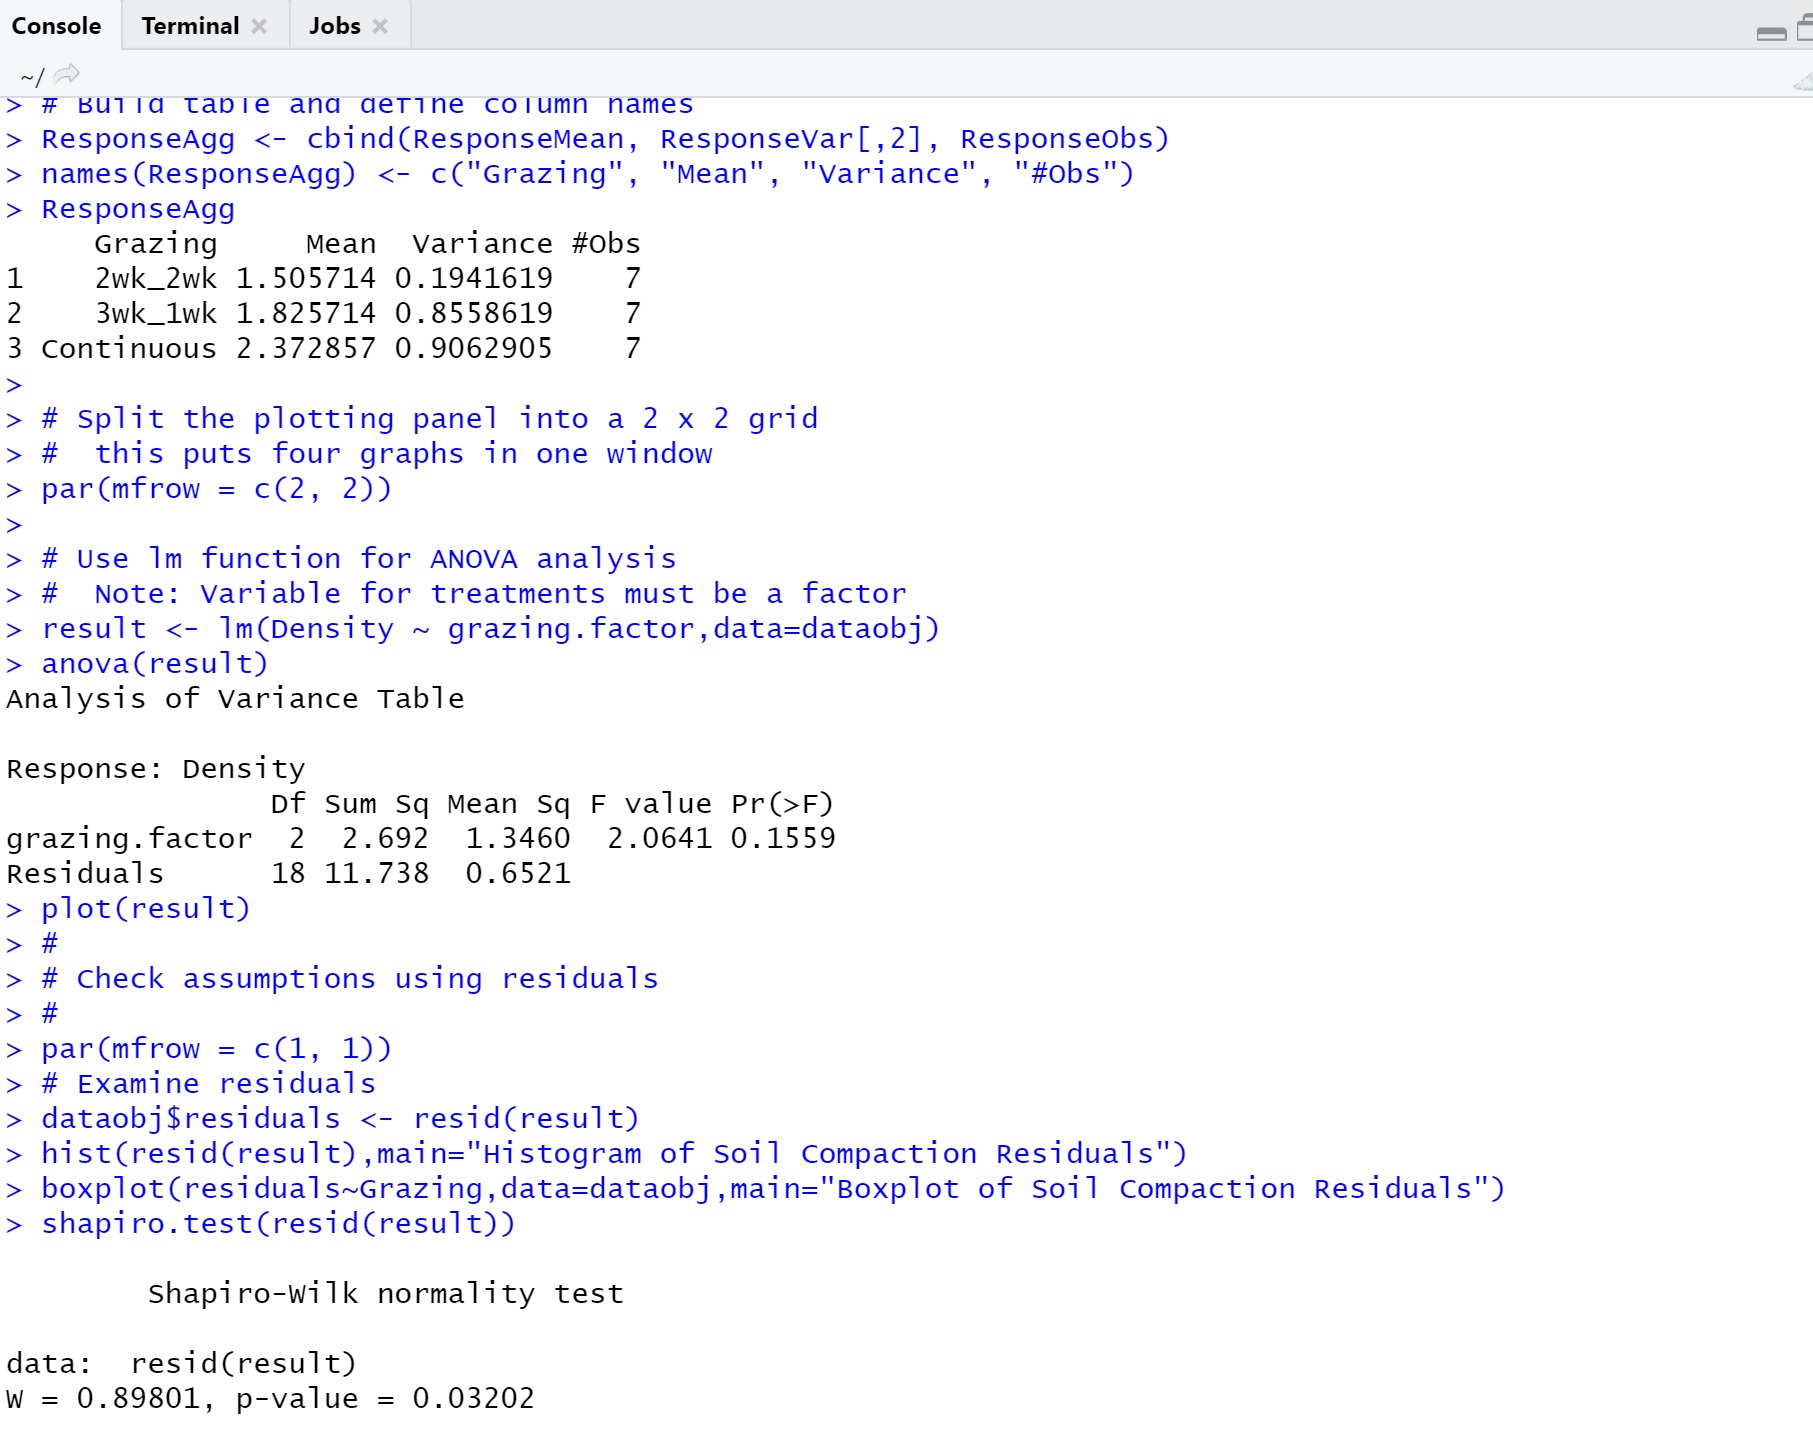
Task: Switch to the Console tab
Action: (56, 26)
